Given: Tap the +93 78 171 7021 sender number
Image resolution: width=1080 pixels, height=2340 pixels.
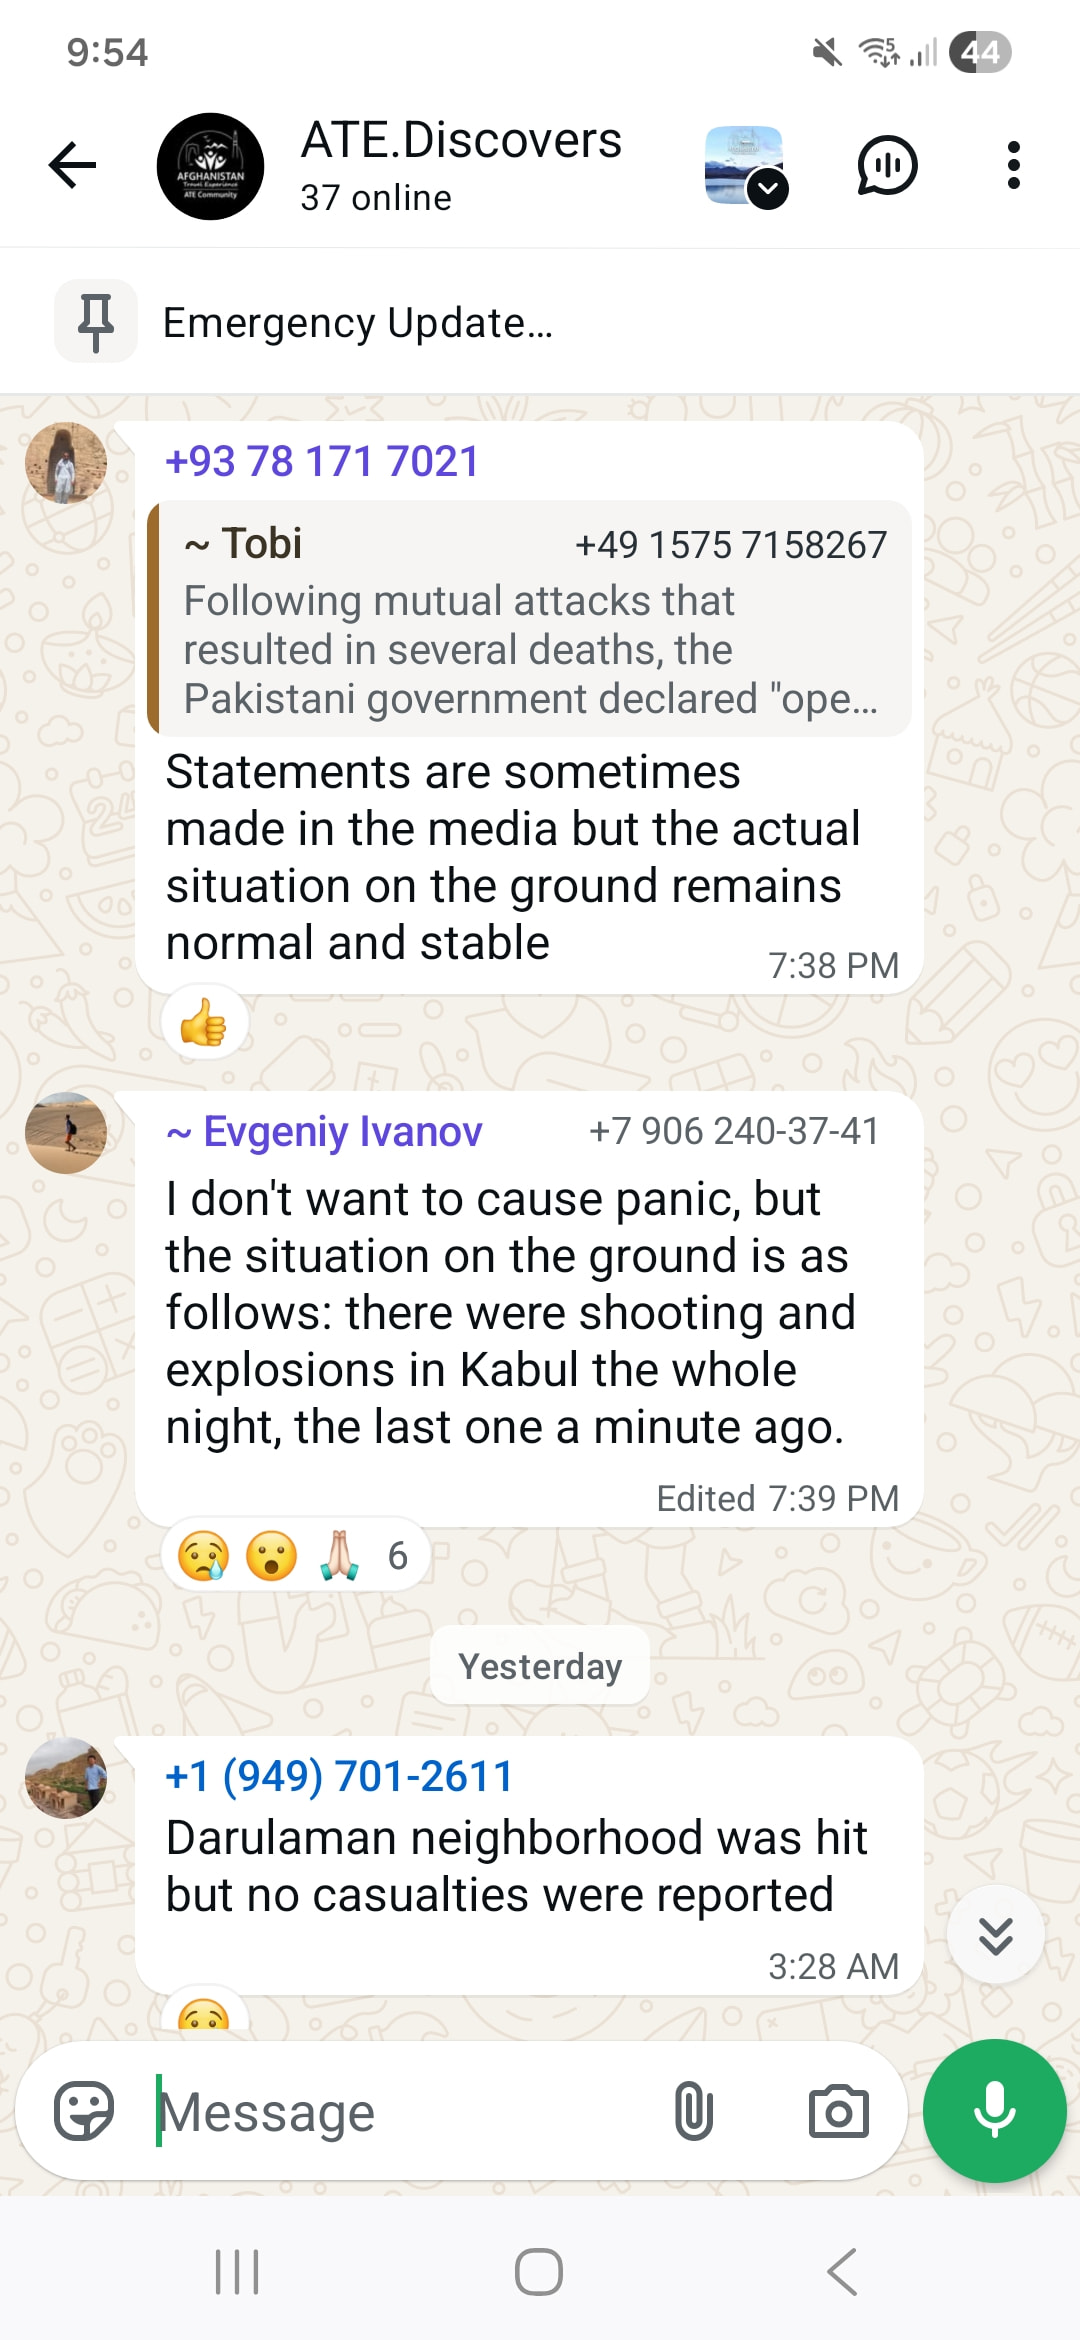Looking at the screenshot, I should coord(322,462).
